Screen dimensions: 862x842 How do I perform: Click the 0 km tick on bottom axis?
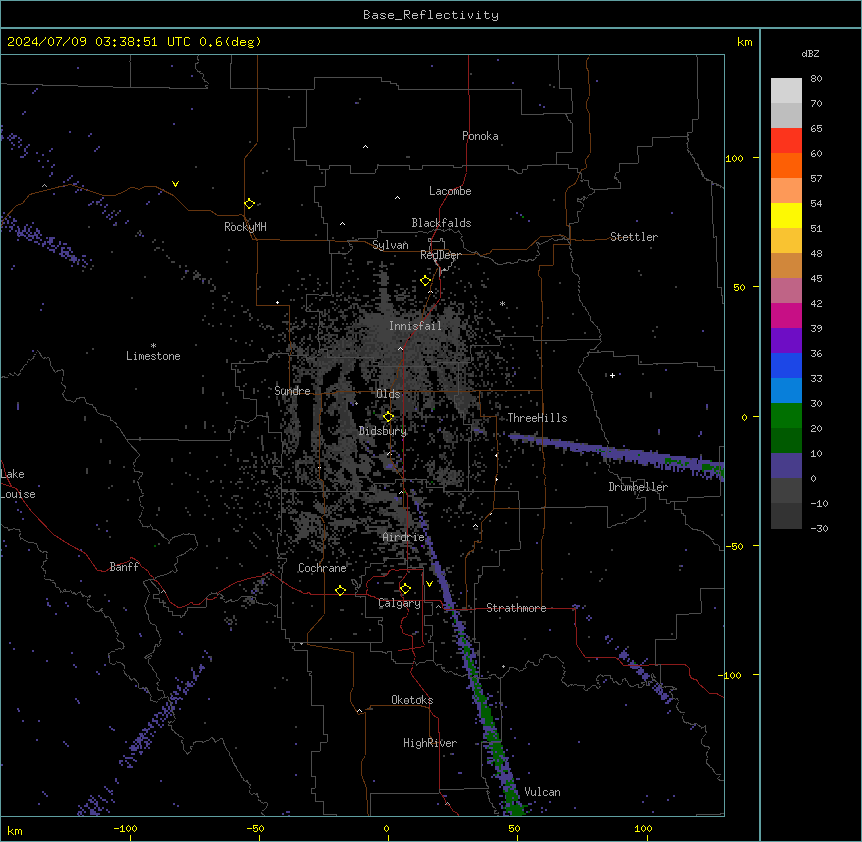(x=386, y=828)
